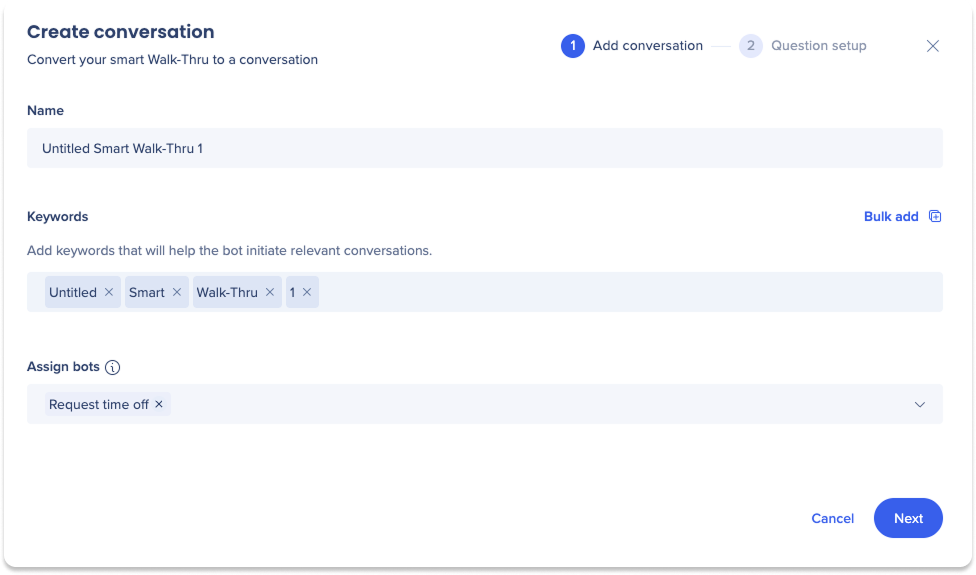
Task: Click the Cancel button
Action: [832, 518]
